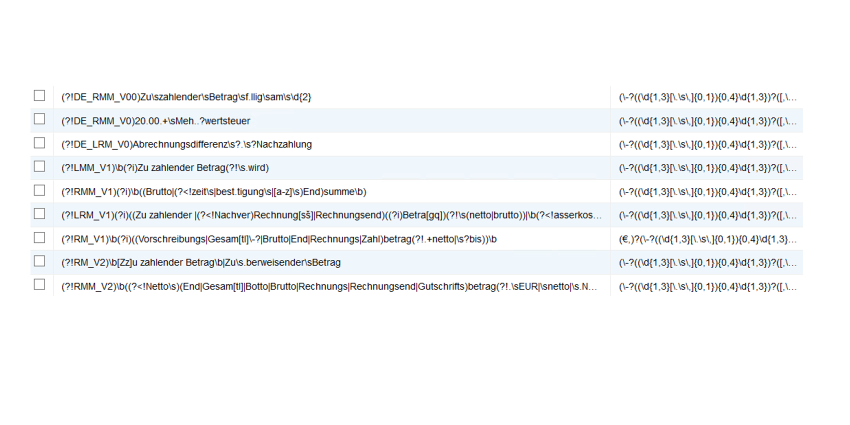This screenshot has height=425, width=850.
Task: Open the Abrechnungsdifferenz Nachzahlung pattern entry
Action: (186, 145)
